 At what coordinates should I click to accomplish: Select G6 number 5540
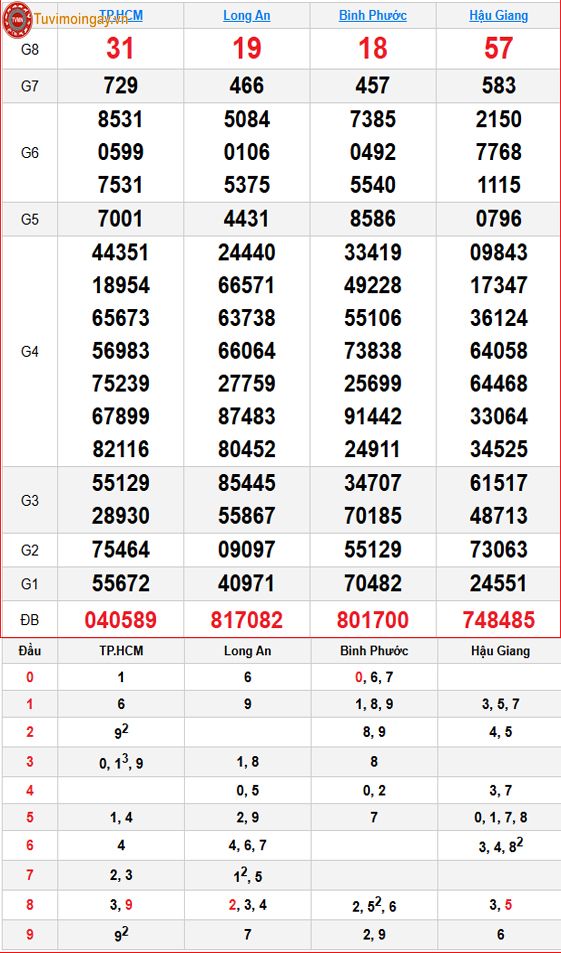tap(373, 185)
